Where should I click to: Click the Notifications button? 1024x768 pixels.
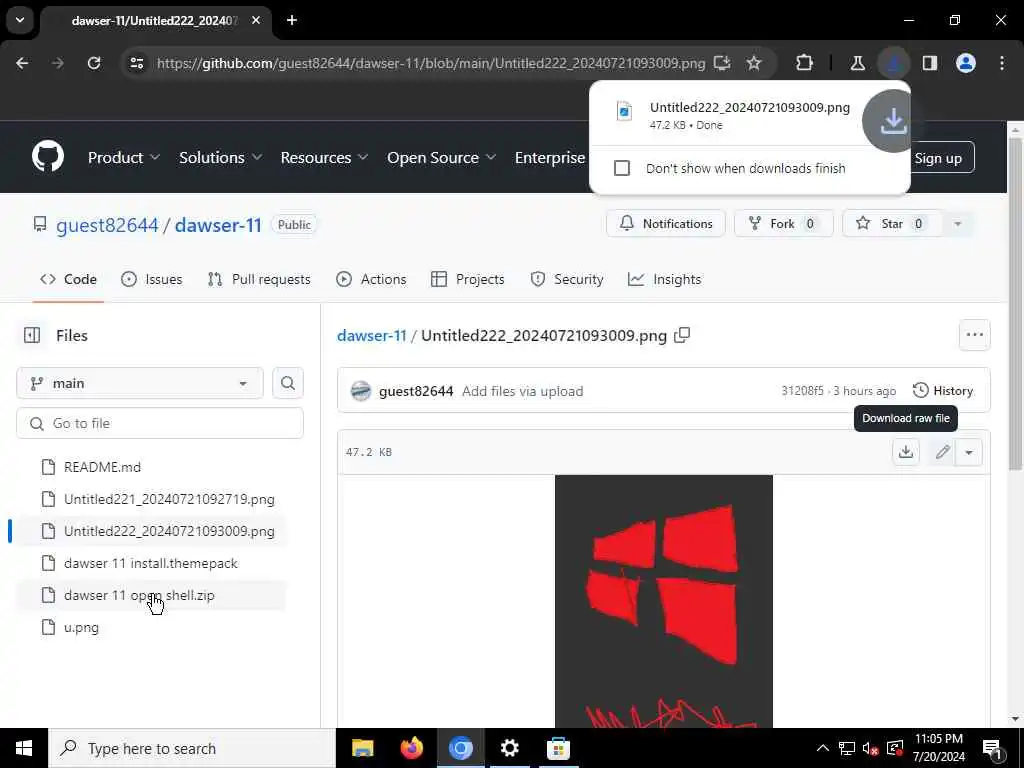(665, 224)
